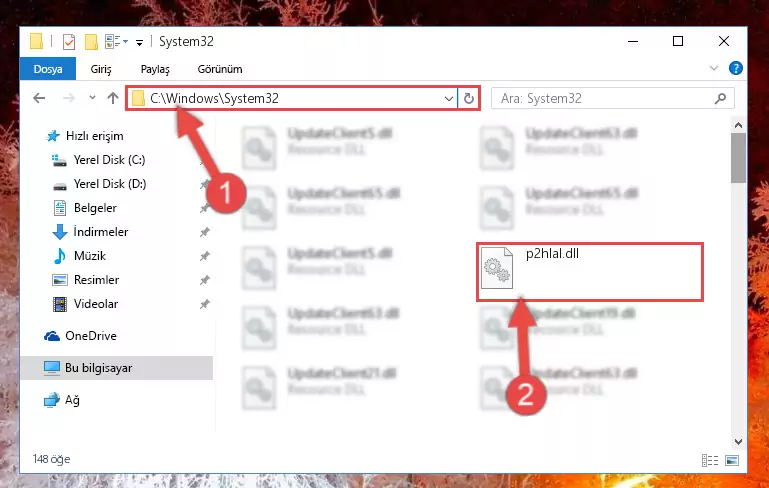Screen dimensions: 769x488
Task: Go up one folder level arrow
Action: point(113,98)
